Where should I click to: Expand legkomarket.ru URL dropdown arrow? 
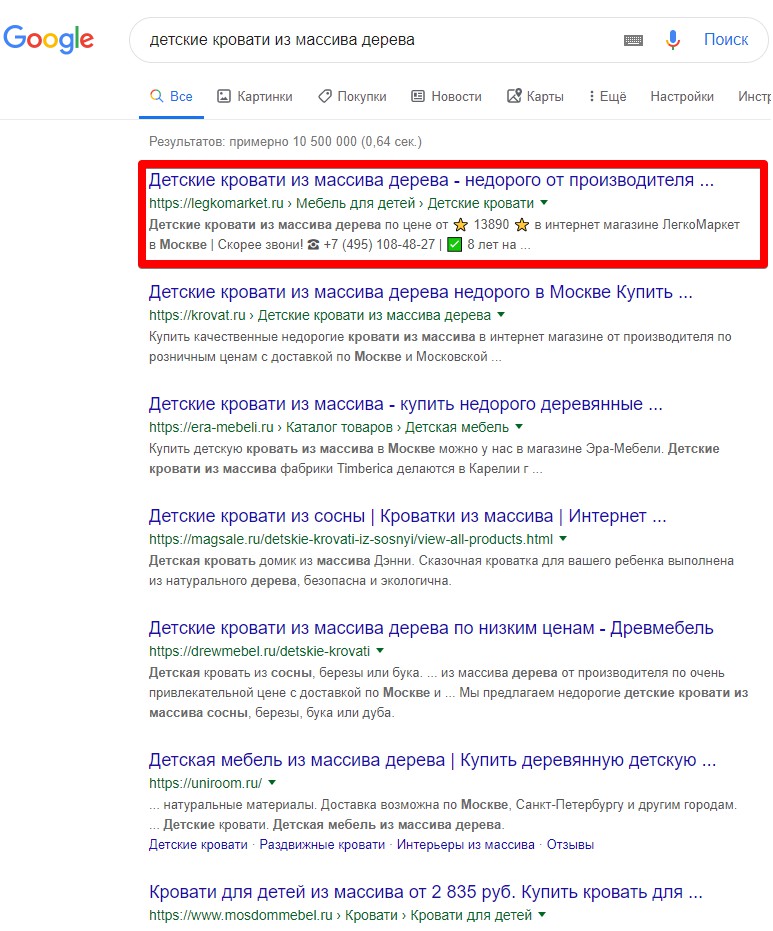point(544,203)
